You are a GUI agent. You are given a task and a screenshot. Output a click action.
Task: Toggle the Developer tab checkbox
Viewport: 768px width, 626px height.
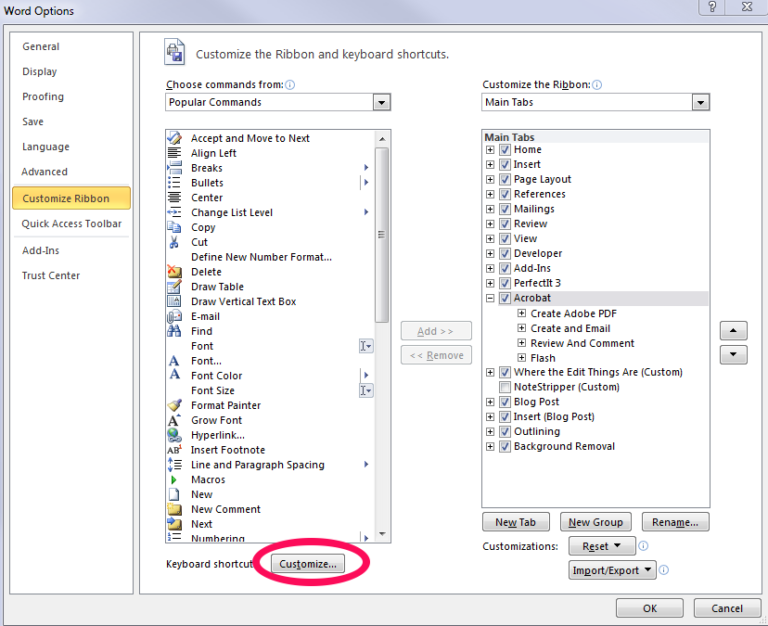[505, 254]
